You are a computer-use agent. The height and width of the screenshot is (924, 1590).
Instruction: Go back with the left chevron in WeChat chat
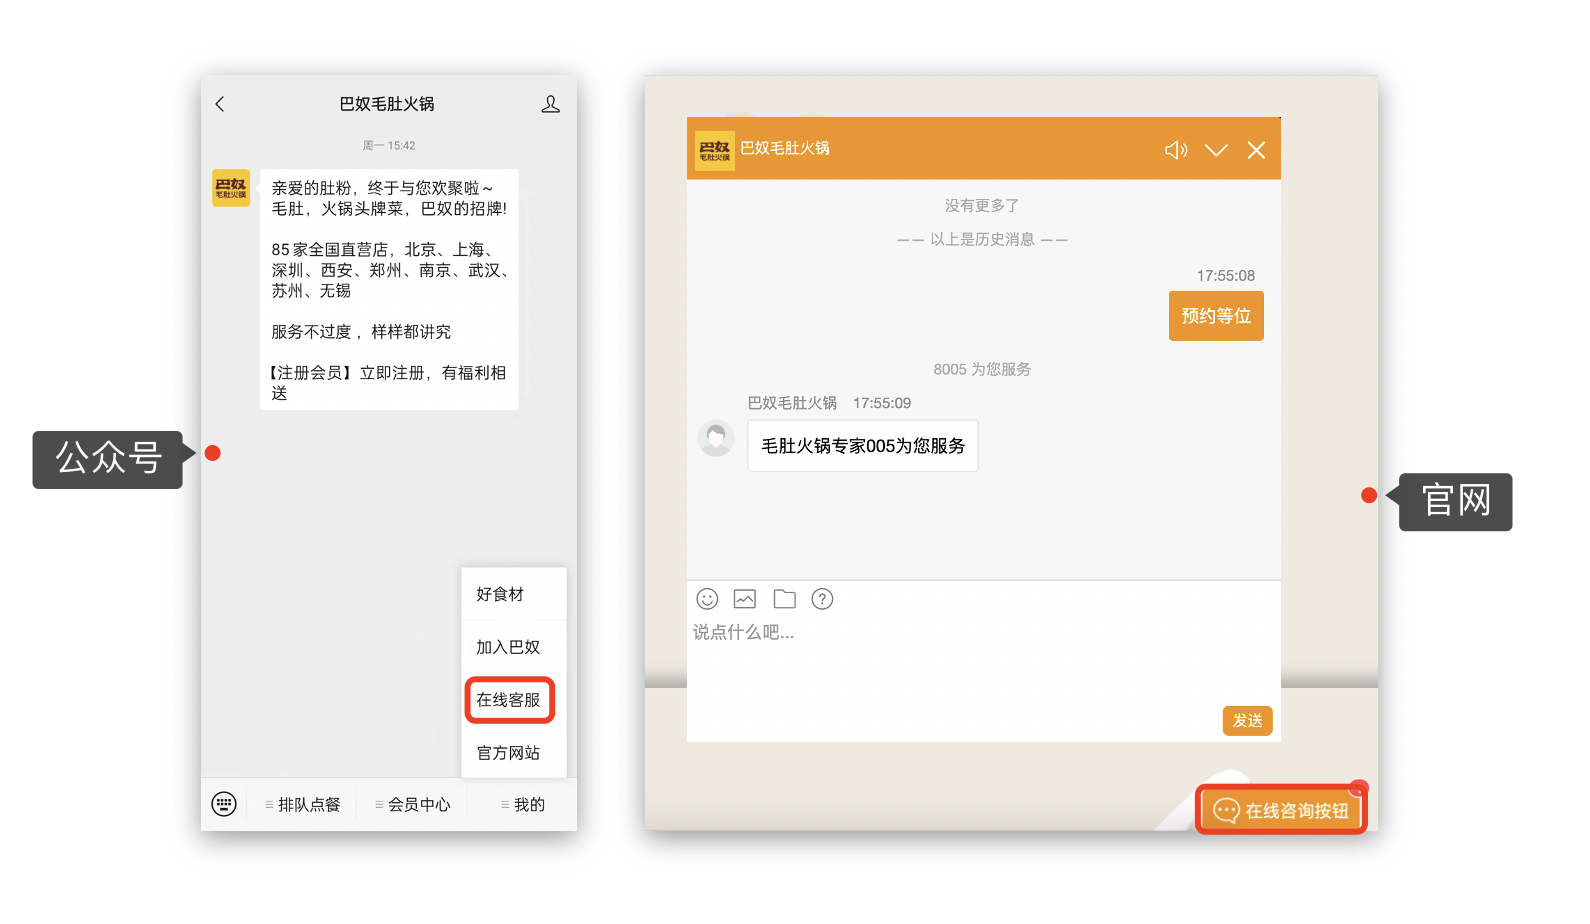pyautogui.click(x=220, y=104)
